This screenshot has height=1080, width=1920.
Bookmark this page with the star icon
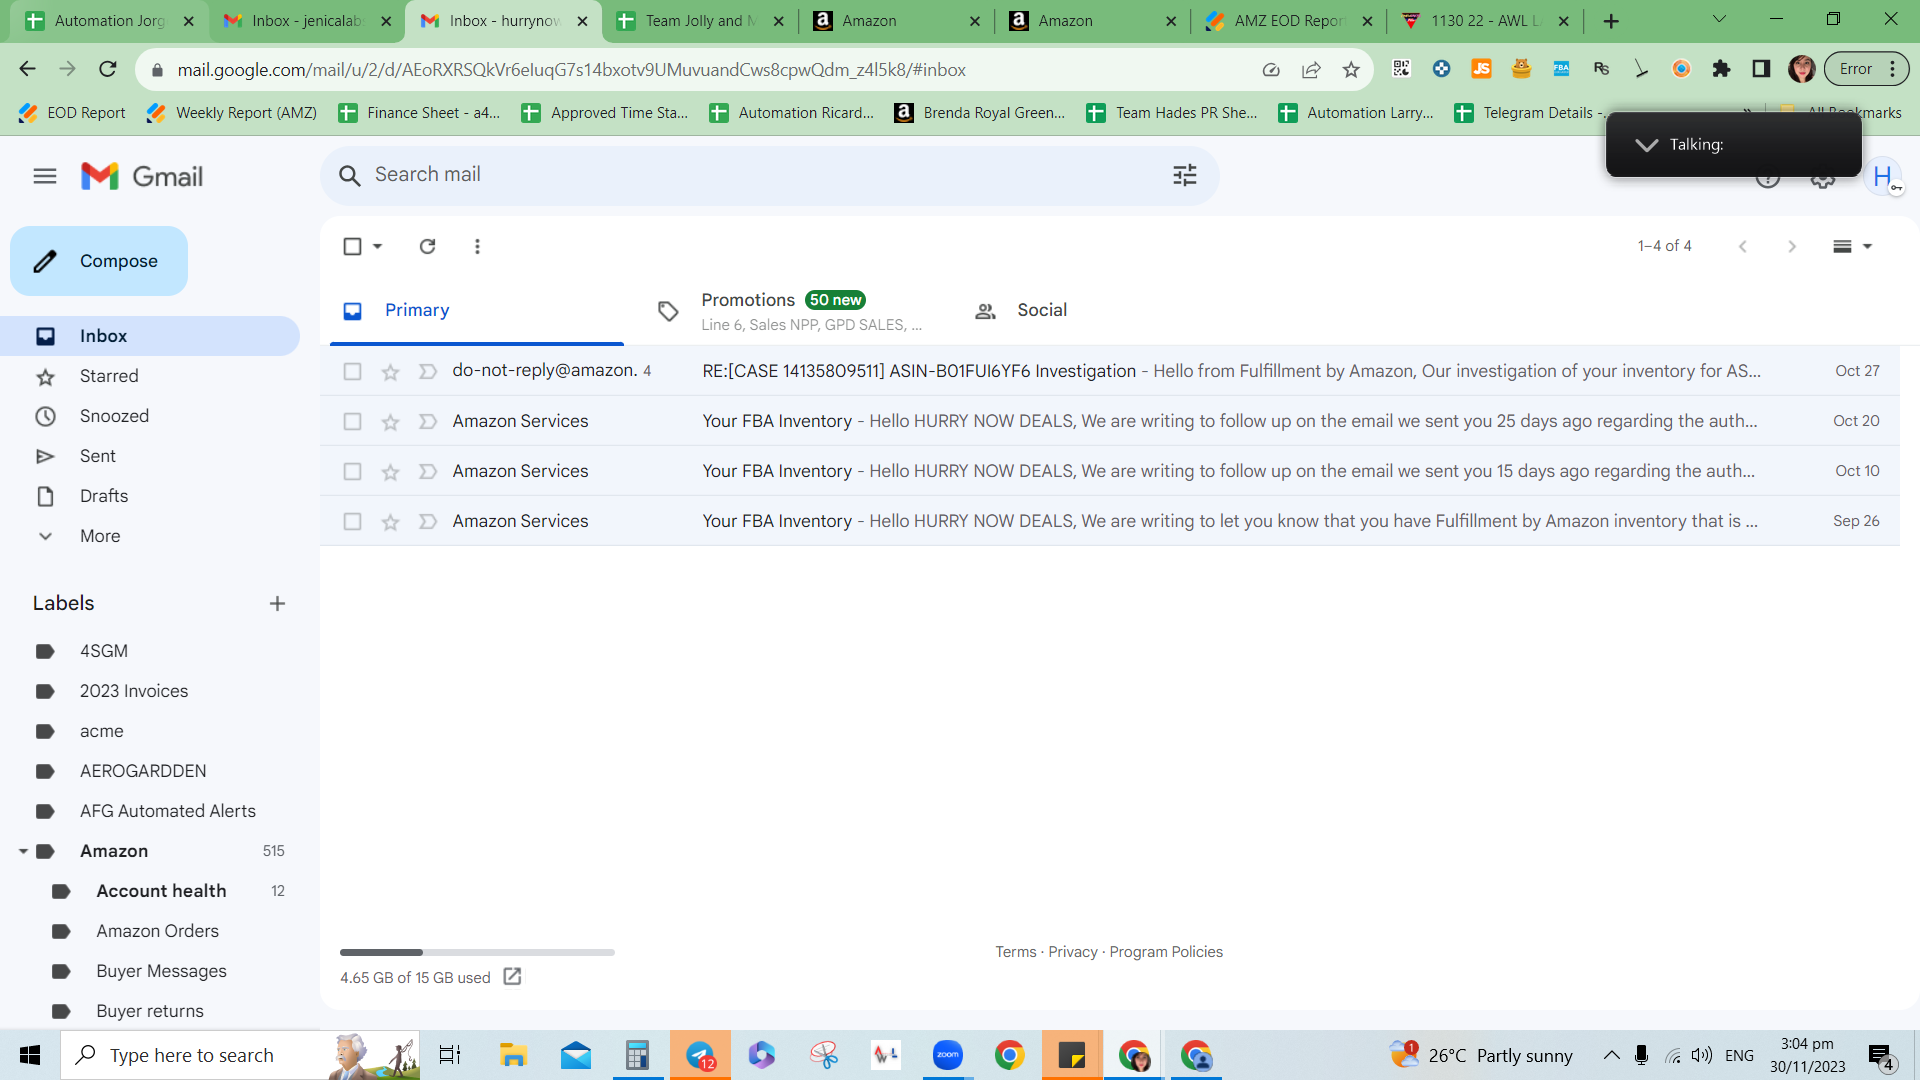point(1351,70)
